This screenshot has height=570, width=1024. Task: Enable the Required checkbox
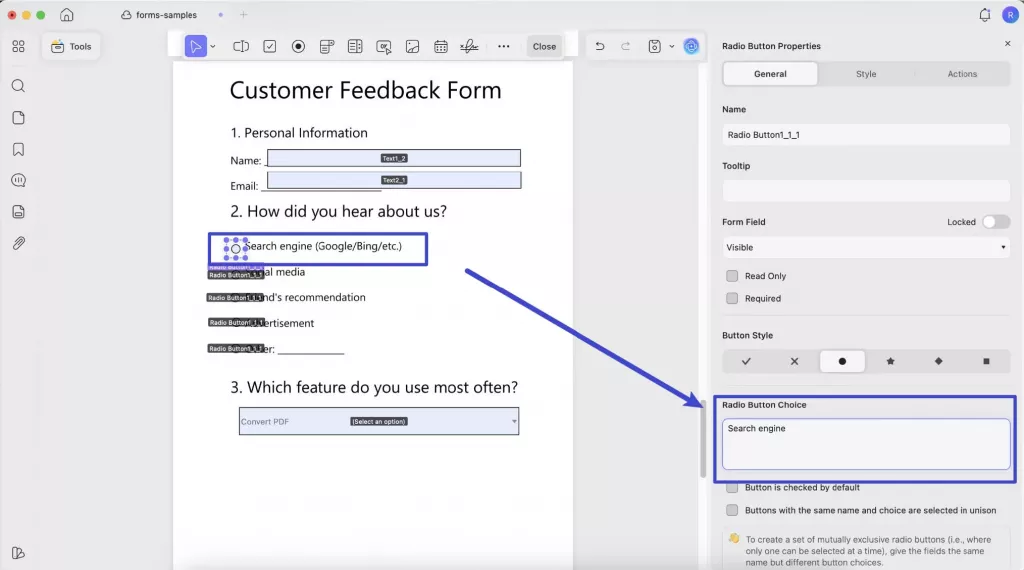tap(732, 298)
